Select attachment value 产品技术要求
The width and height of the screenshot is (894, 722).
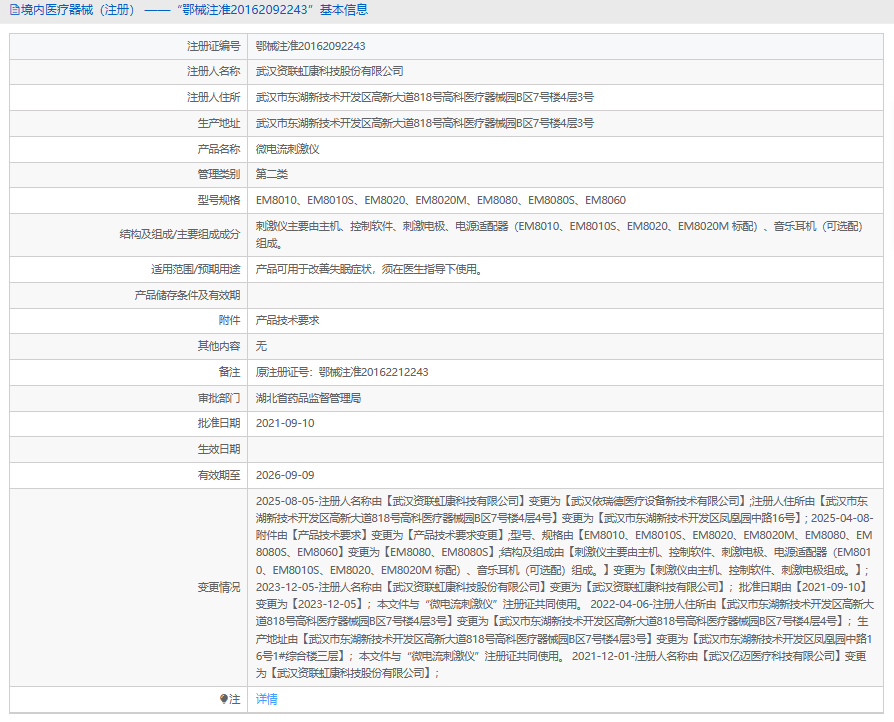click(x=287, y=321)
